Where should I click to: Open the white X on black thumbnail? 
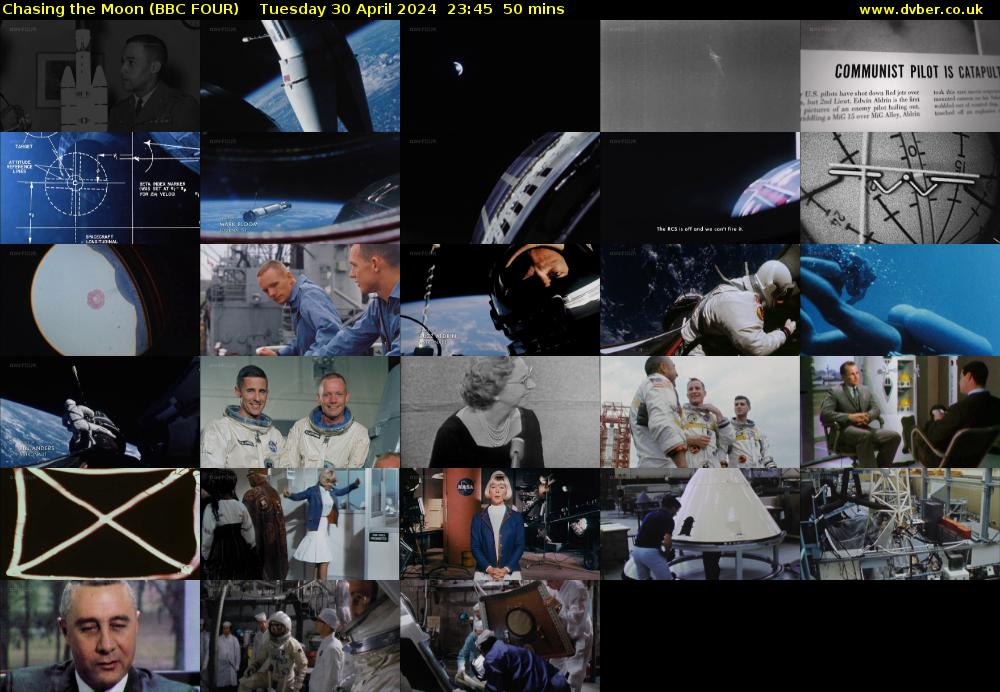(x=99, y=524)
